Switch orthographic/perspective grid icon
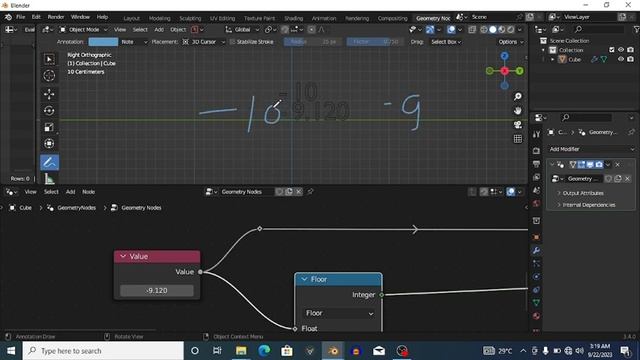This screenshot has height=360, width=640. click(x=518, y=139)
